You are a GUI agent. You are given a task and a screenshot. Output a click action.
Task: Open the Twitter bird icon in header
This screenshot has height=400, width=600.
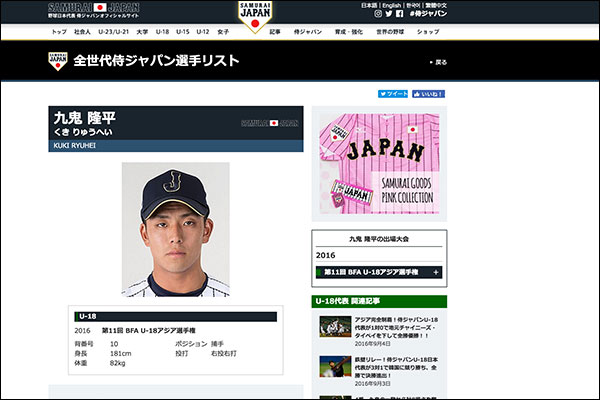click(389, 14)
